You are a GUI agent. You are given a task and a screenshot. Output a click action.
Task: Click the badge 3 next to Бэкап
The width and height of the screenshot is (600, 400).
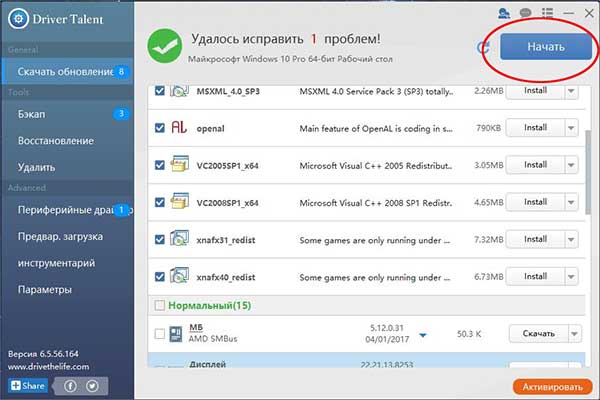point(121,114)
